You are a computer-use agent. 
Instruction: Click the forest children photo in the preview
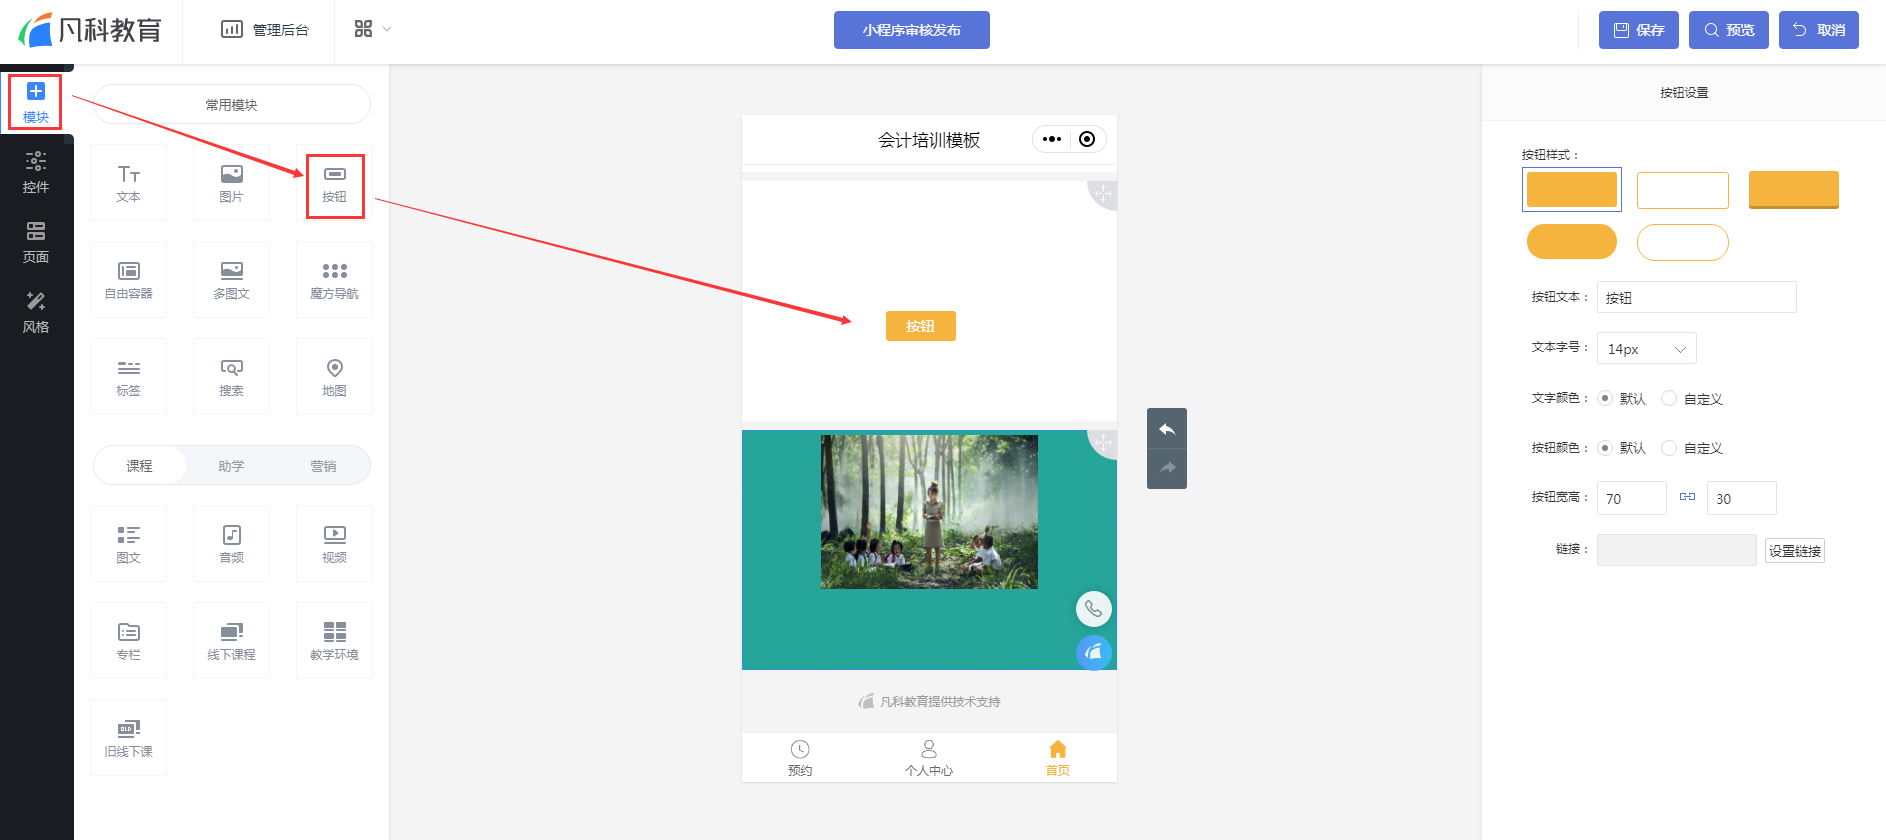click(929, 512)
